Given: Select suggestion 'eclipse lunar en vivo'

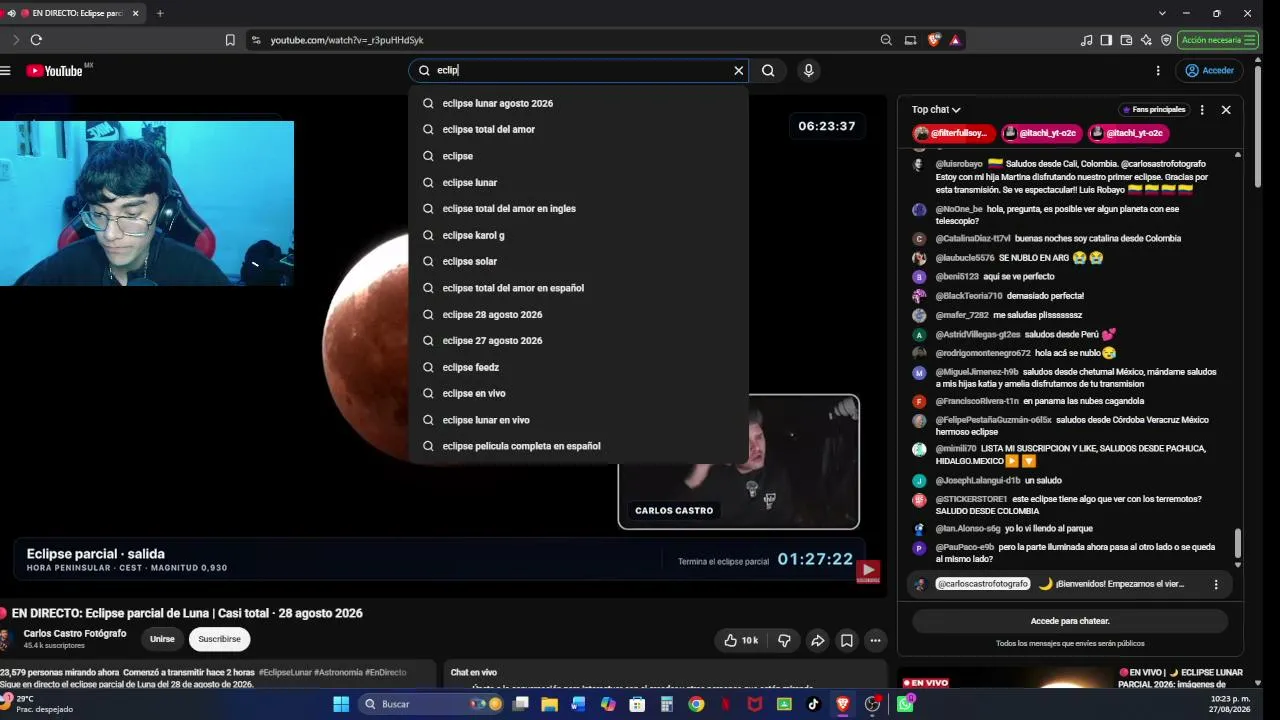Looking at the screenshot, I should pos(578,420).
